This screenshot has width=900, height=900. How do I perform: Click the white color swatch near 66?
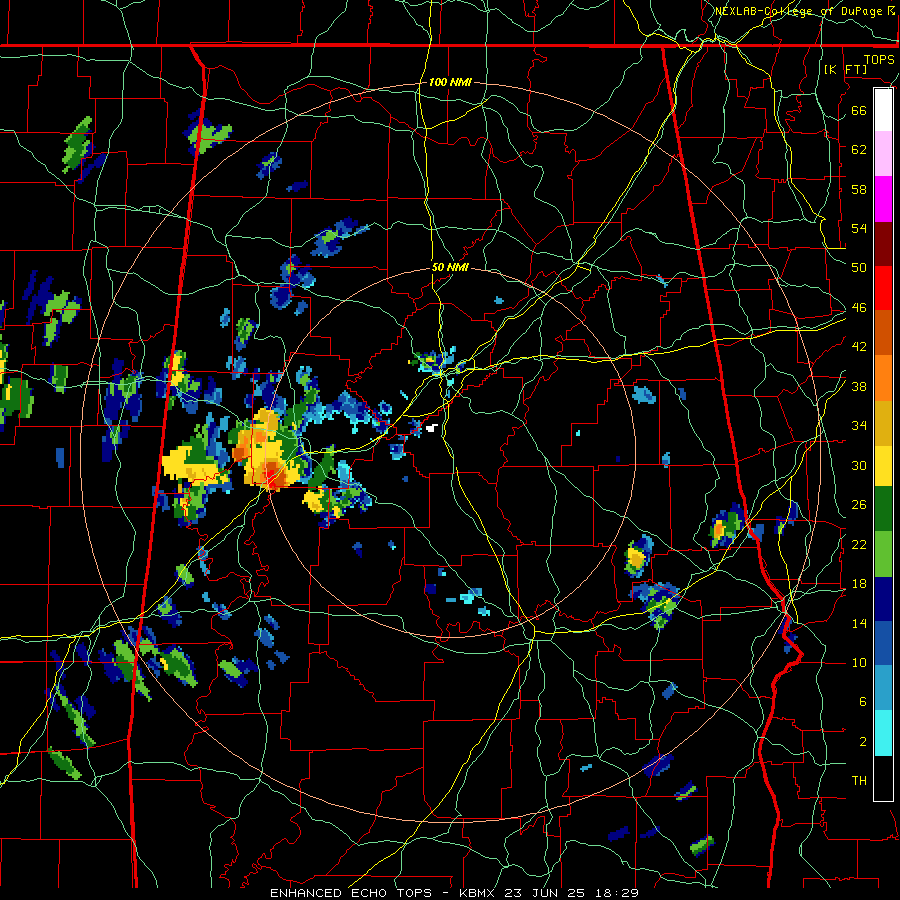[883, 110]
